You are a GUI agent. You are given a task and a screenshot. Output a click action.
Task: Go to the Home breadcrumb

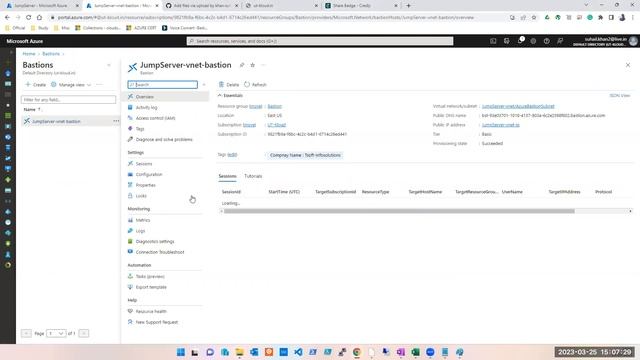[x=29, y=53]
